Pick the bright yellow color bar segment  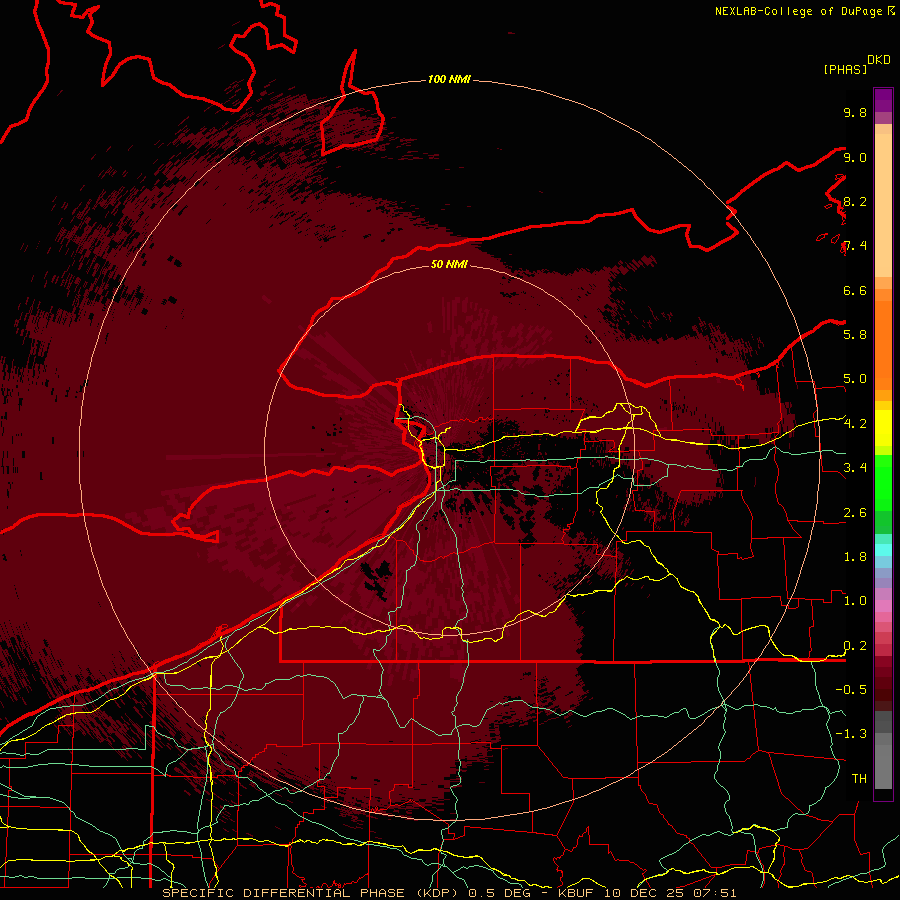pos(883,428)
